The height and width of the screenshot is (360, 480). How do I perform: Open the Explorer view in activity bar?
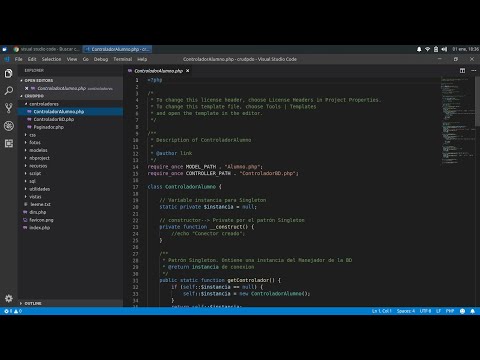pyautogui.click(x=9, y=73)
